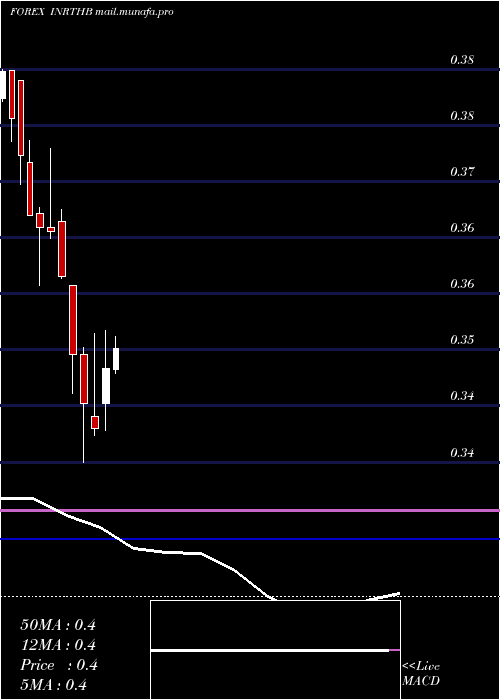Click the bright blue horizontal indicator line

click(250, 539)
